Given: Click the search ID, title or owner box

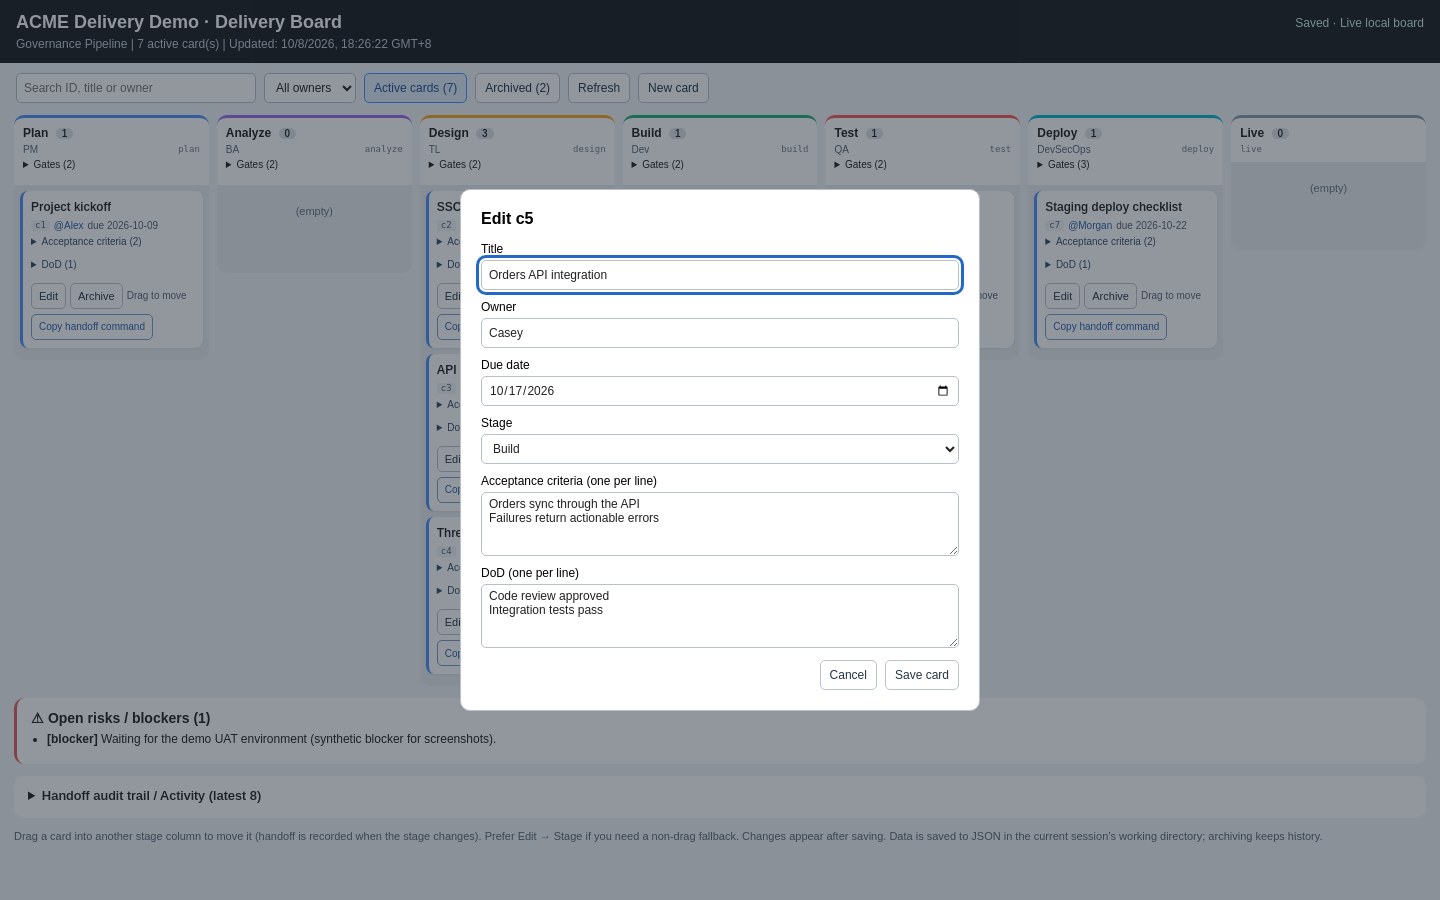Looking at the screenshot, I should coord(136,88).
